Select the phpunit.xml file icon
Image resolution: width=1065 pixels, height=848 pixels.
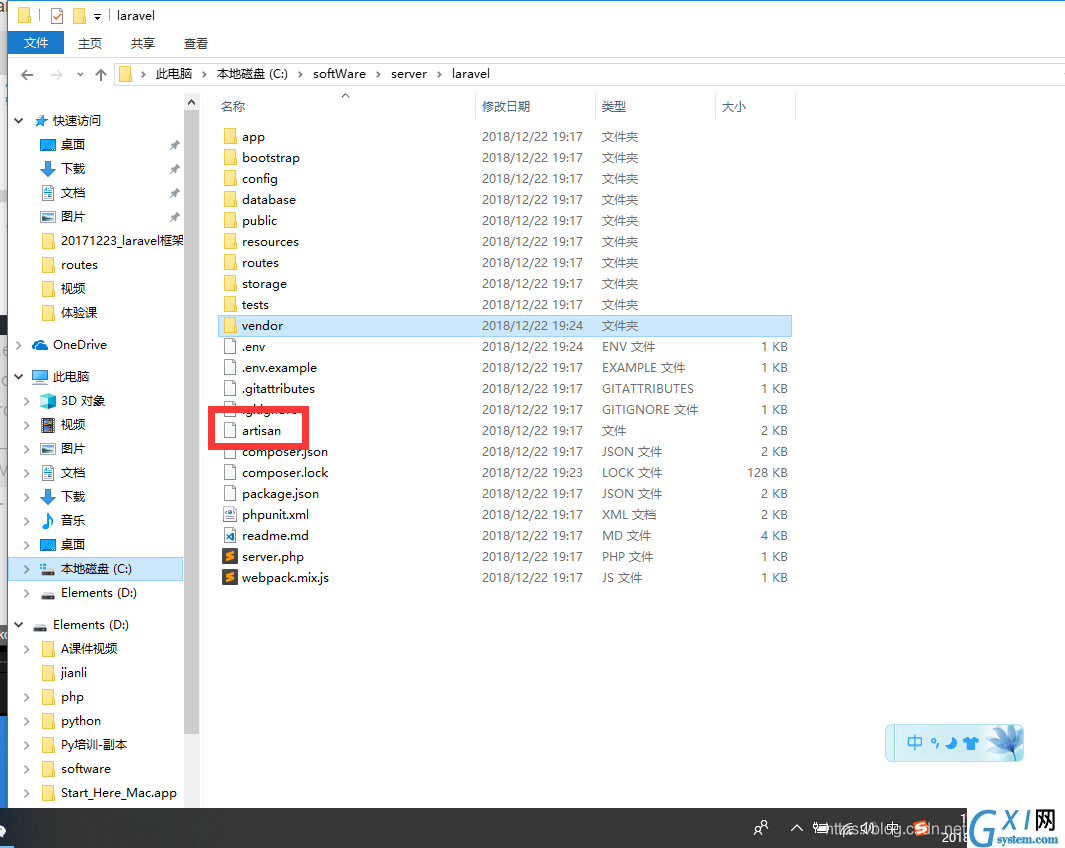pyautogui.click(x=230, y=515)
